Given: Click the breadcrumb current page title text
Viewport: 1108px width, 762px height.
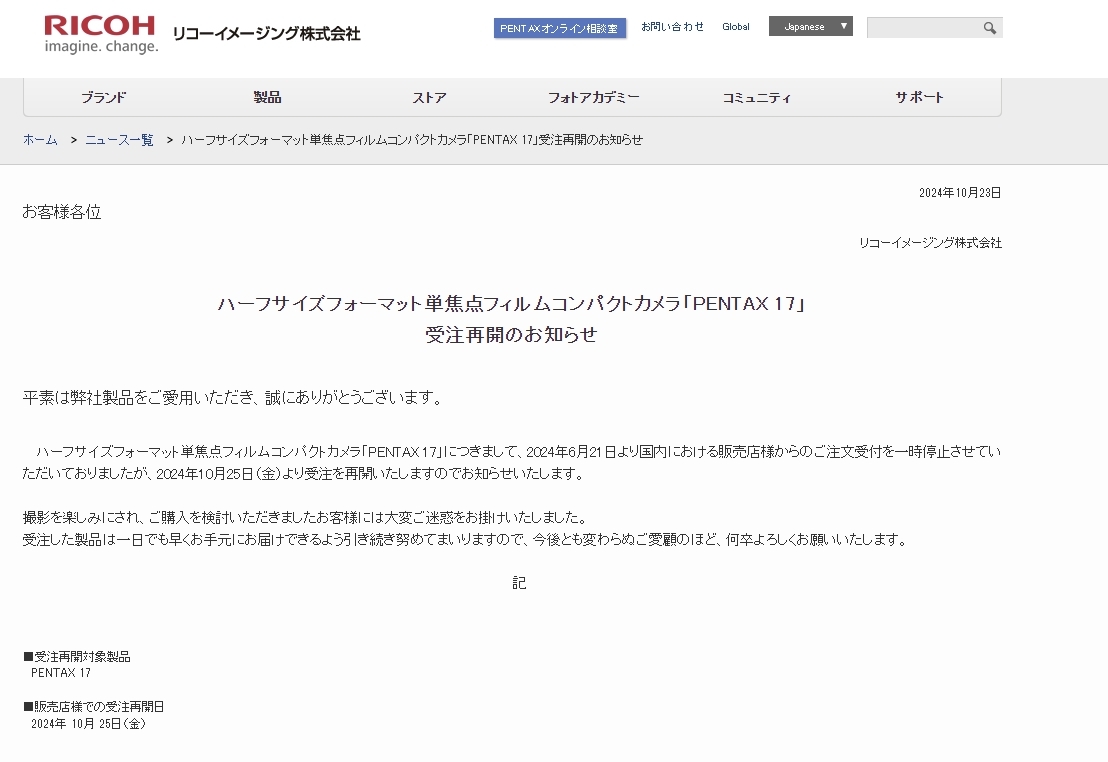Looking at the screenshot, I should click(x=412, y=140).
